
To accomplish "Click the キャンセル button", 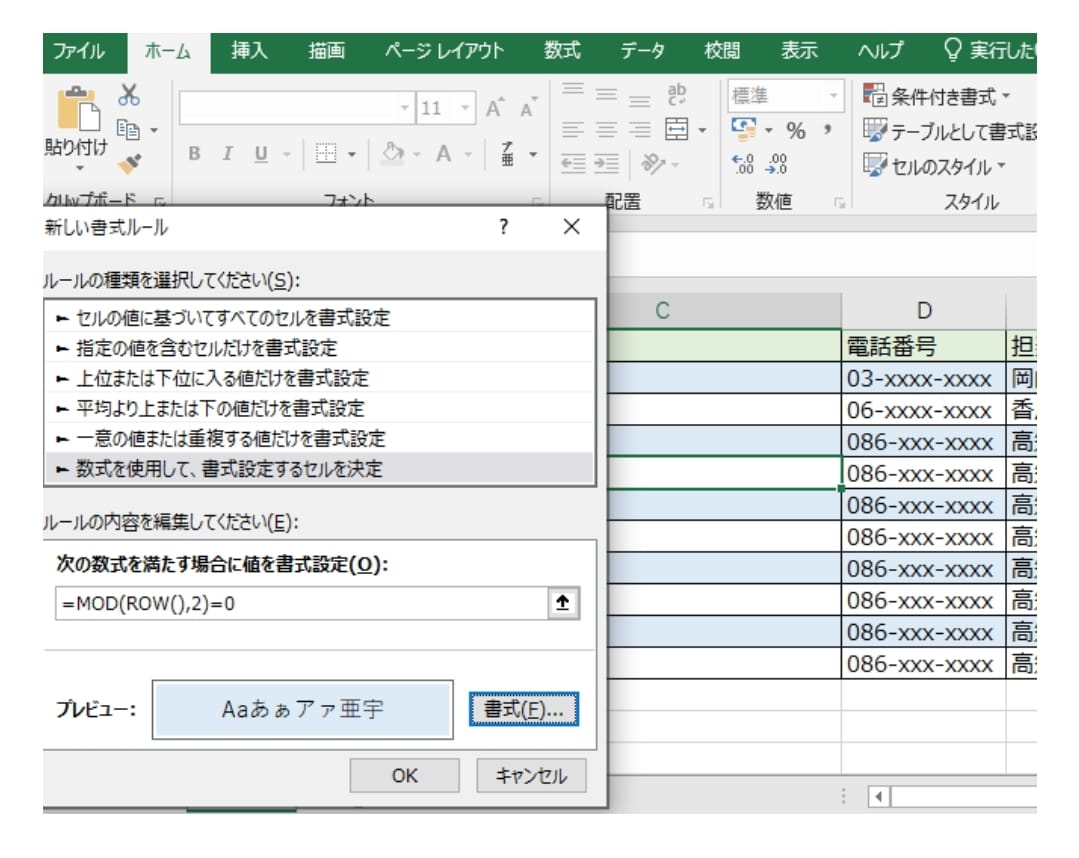I will (x=531, y=775).
